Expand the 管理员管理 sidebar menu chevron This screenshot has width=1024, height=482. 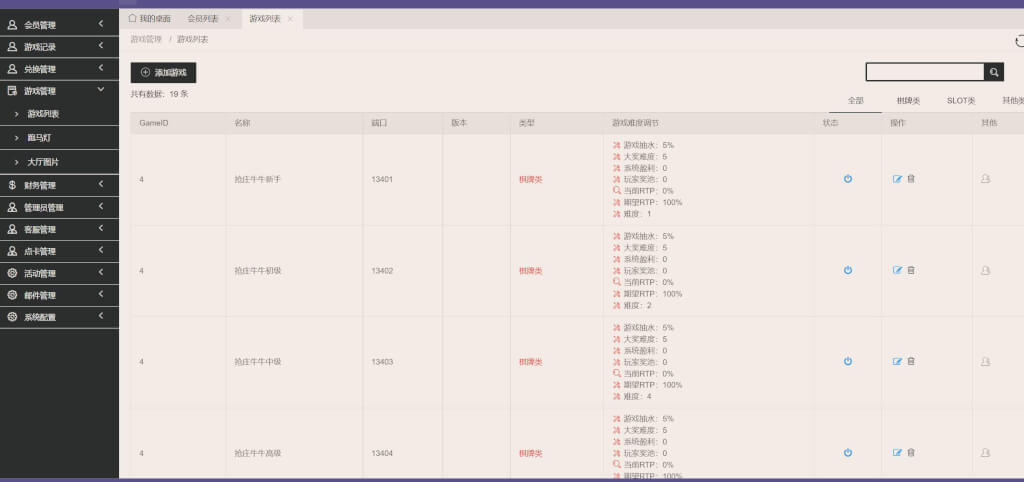(101, 206)
